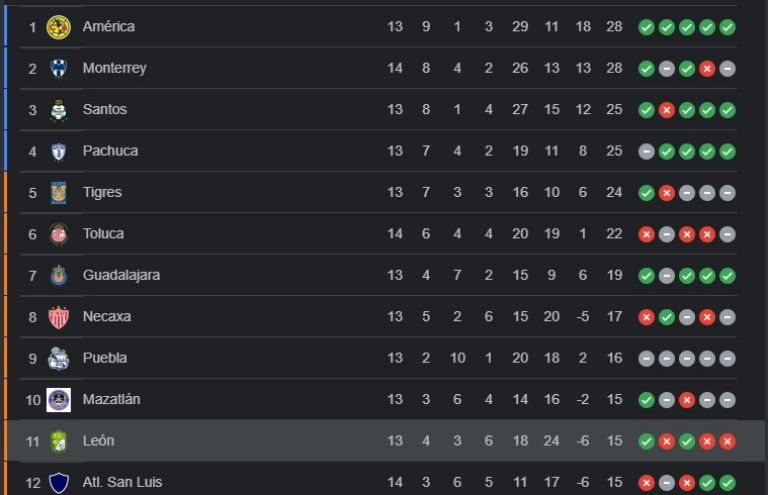Click Necaxa's green win form icon
The width and height of the screenshot is (768, 495).
coord(667,317)
